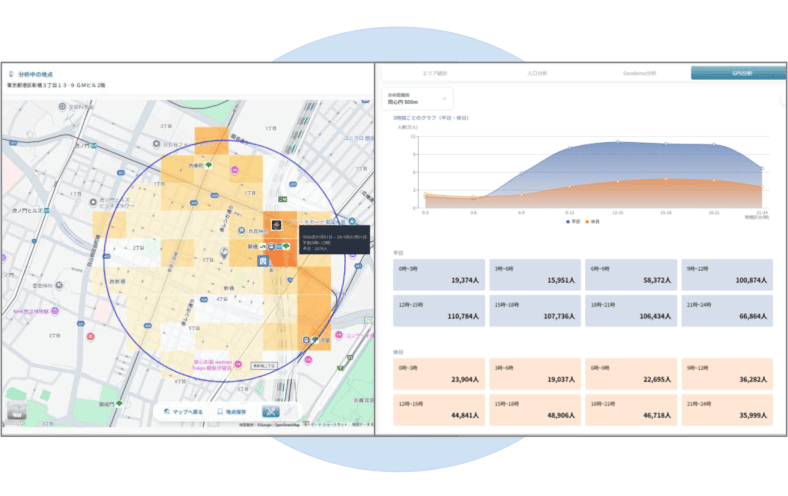Screen dimensions: 788x496
Task: Click the analyzed address text under 分析中の地点
Action: (x=56, y=85)
